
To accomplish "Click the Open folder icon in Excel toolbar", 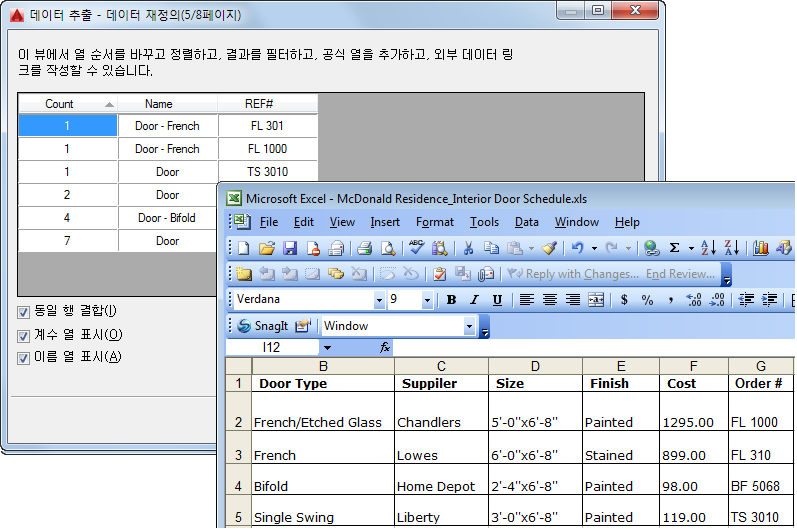I will (266, 248).
